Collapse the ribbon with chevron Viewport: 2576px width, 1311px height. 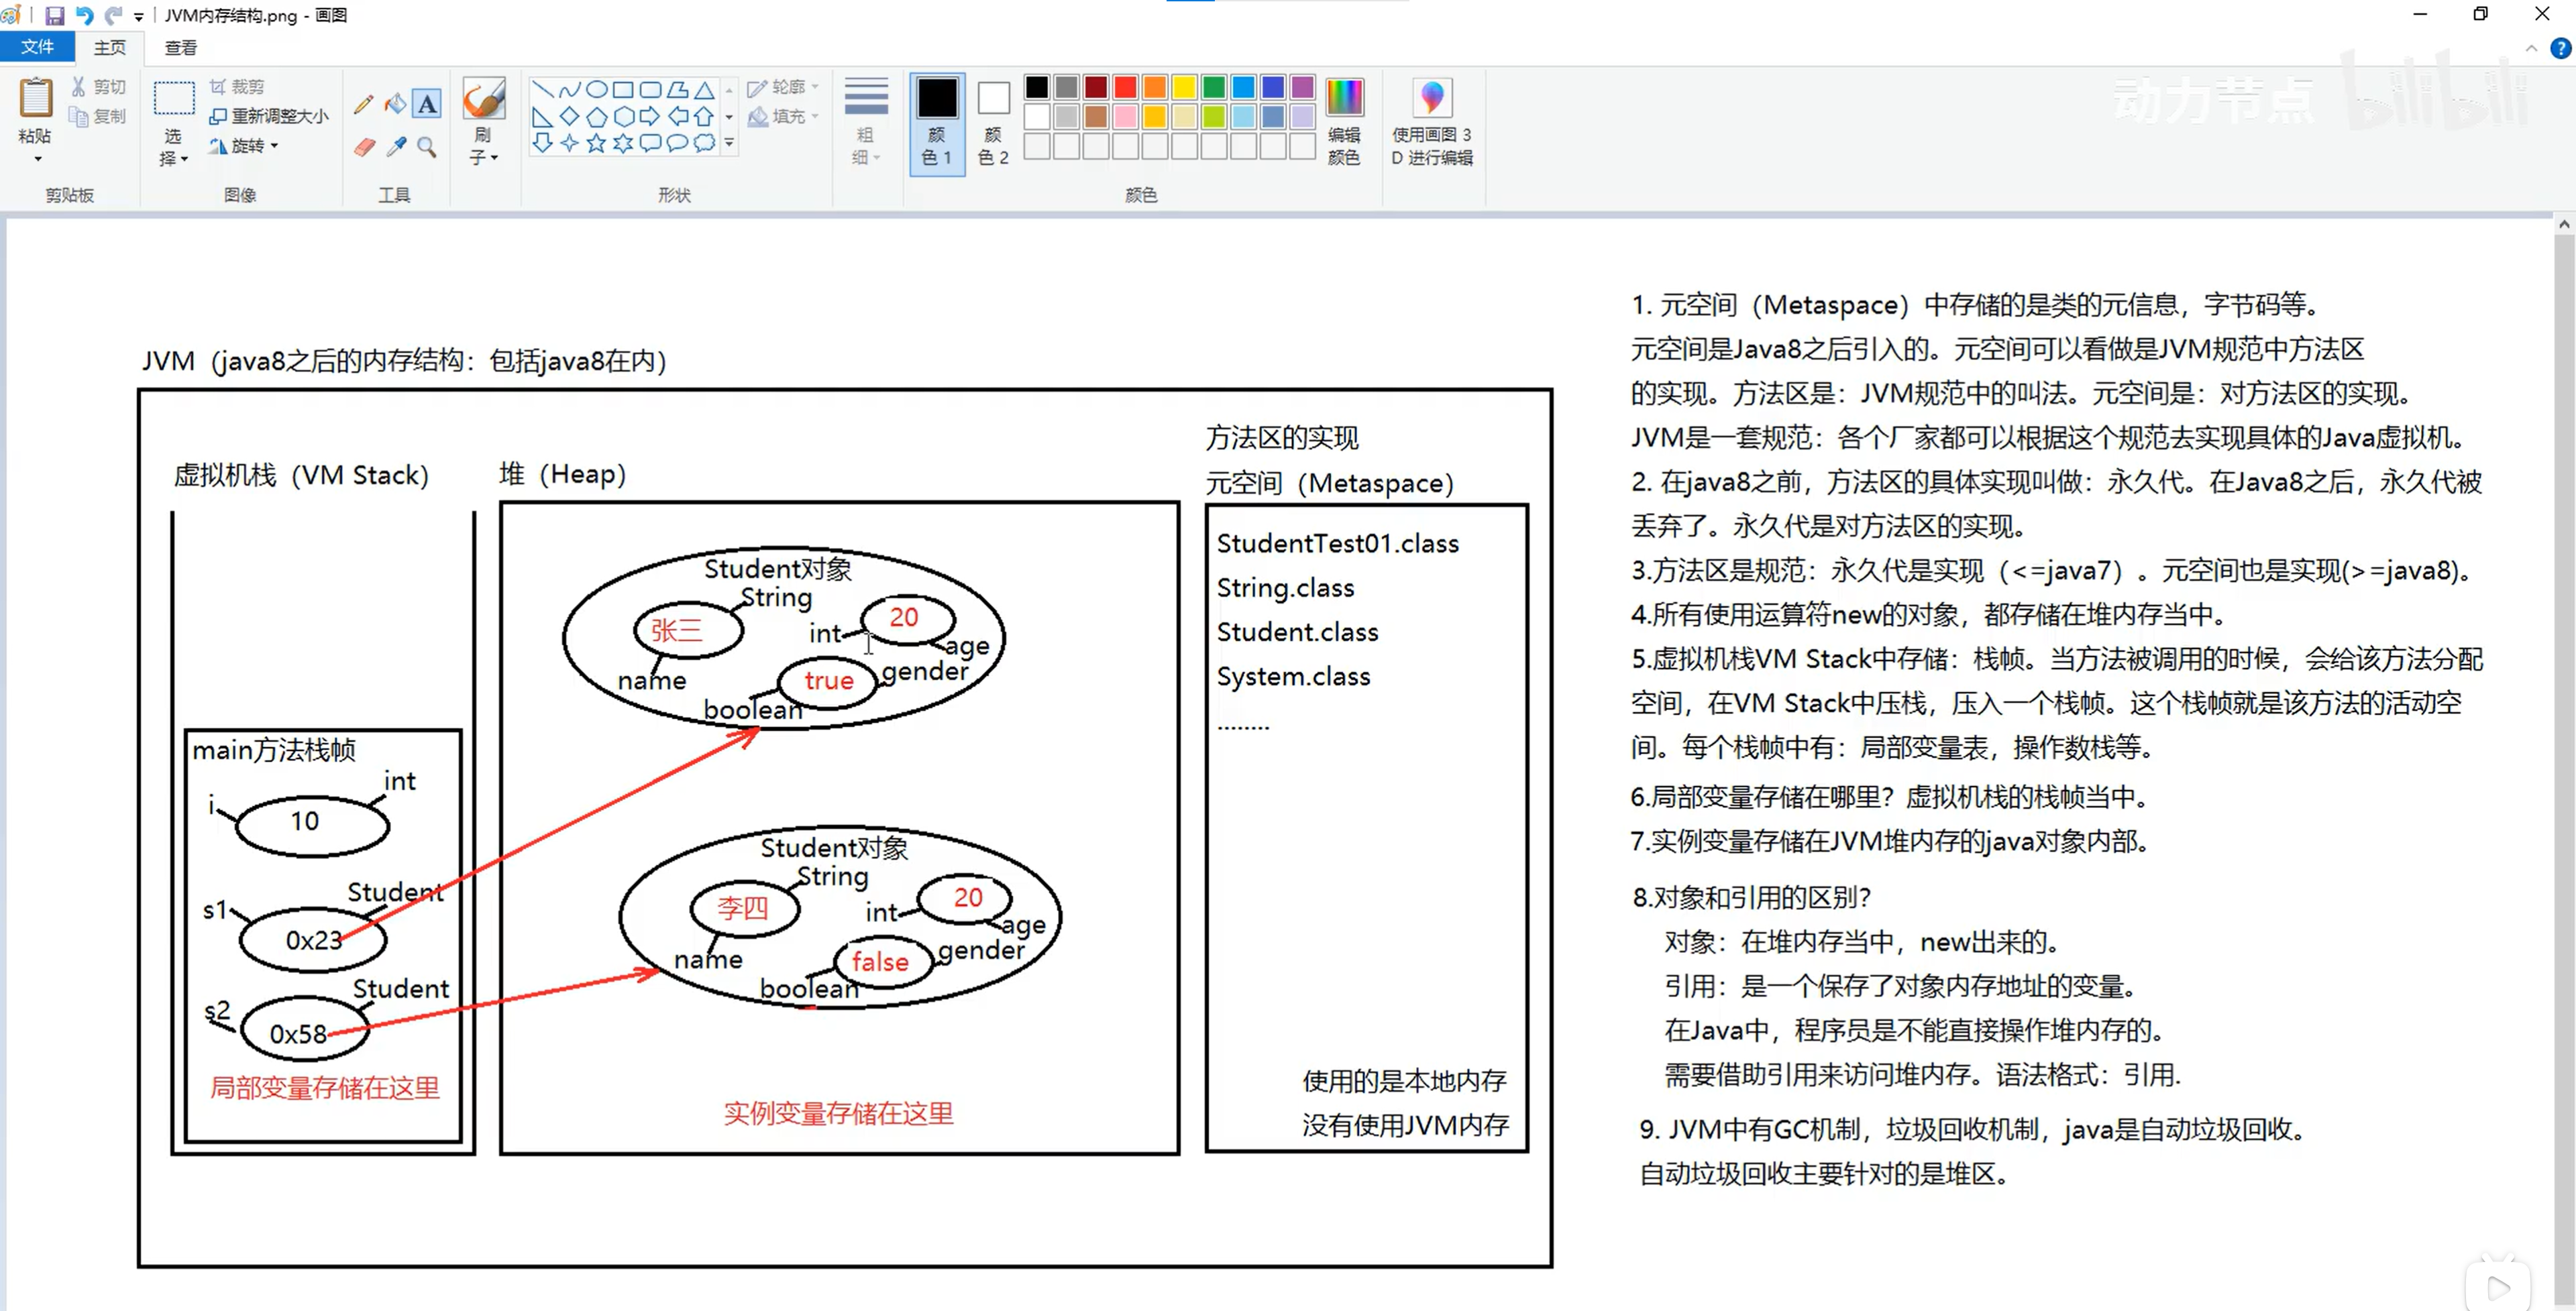click(x=2531, y=48)
